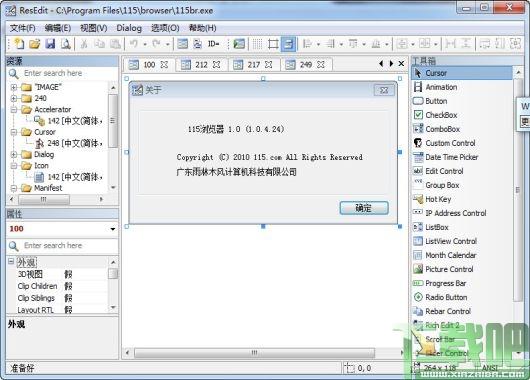The height and width of the screenshot is (380, 530).
Task: Click the resource search field
Action: [63, 73]
